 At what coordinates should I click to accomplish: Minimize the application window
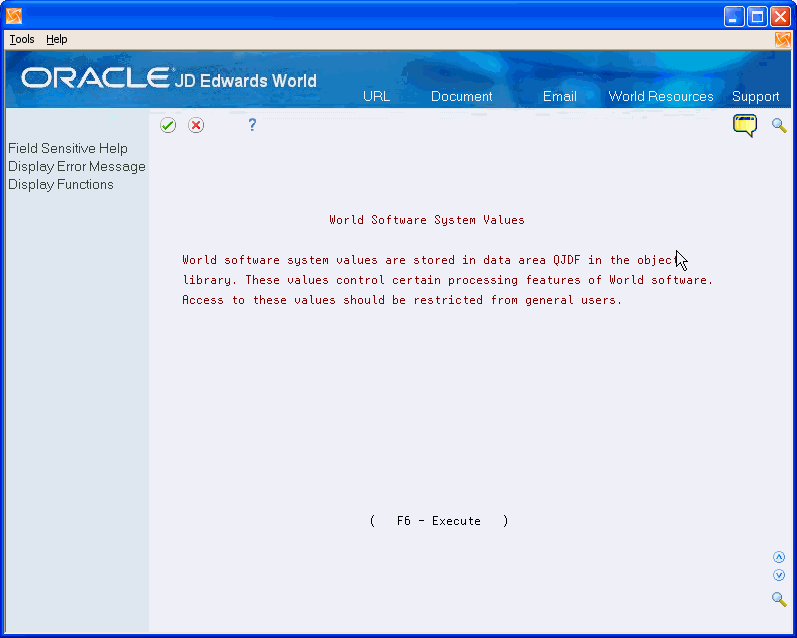[x=733, y=17]
